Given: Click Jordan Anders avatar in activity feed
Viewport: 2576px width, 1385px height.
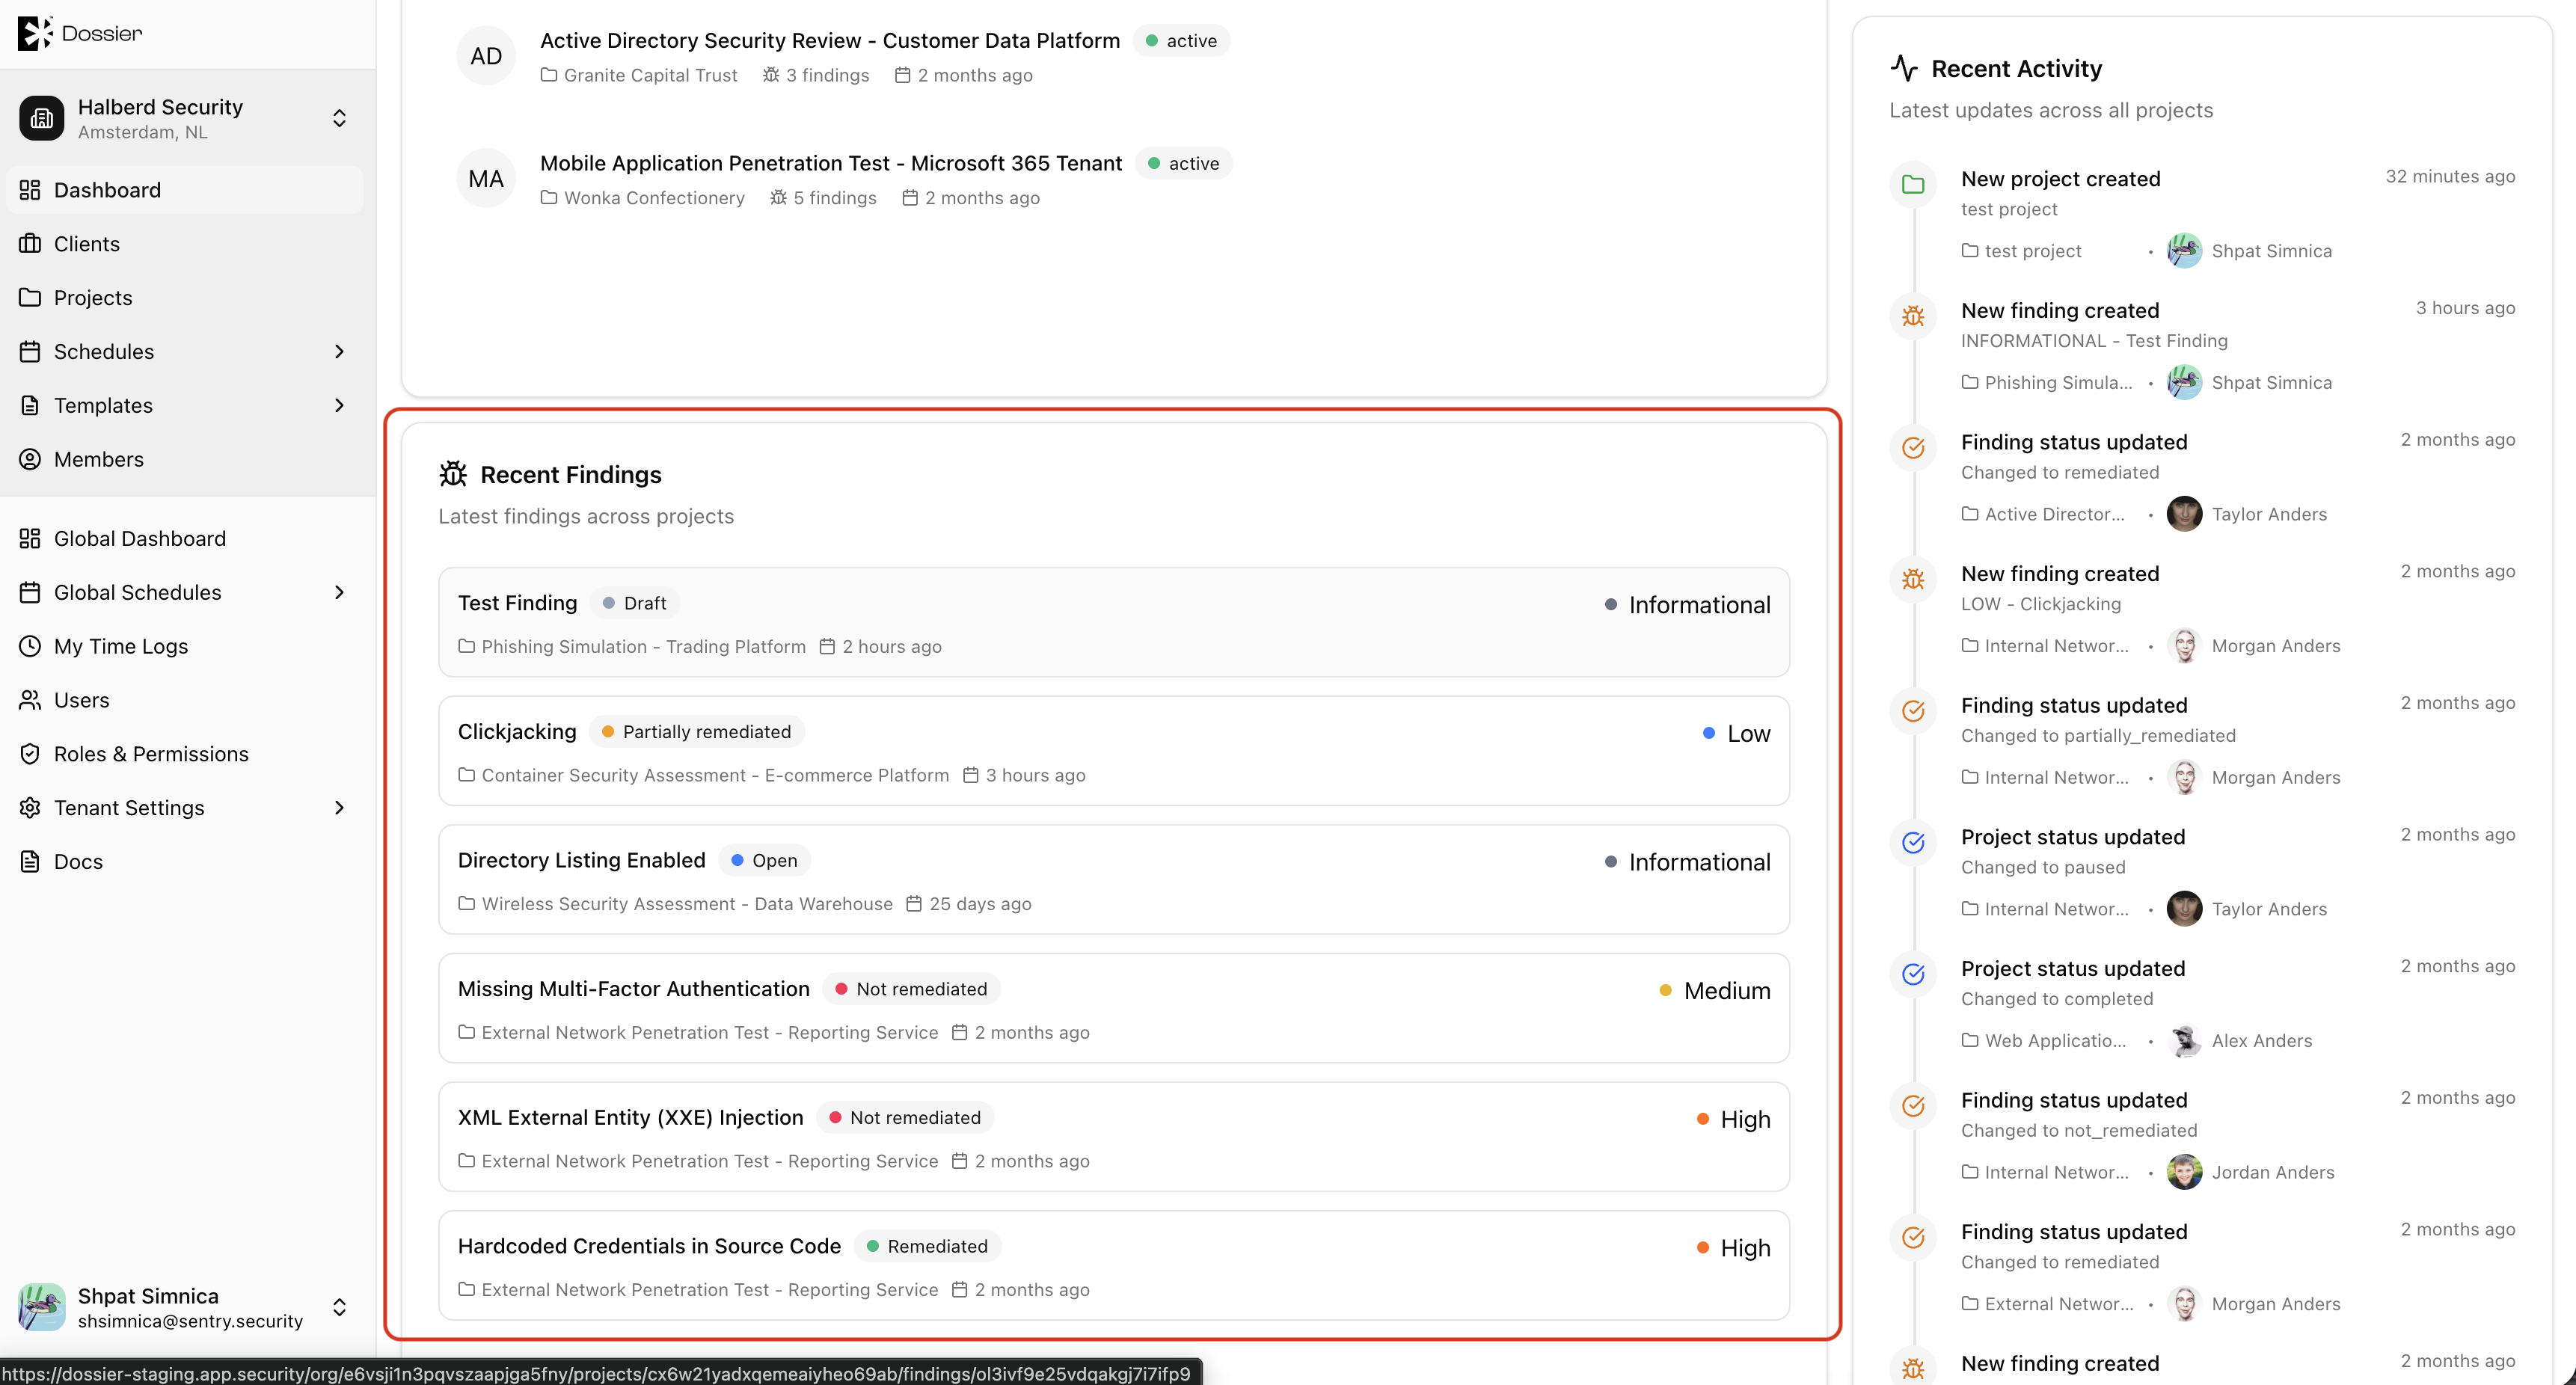Looking at the screenshot, I should [2184, 1172].
